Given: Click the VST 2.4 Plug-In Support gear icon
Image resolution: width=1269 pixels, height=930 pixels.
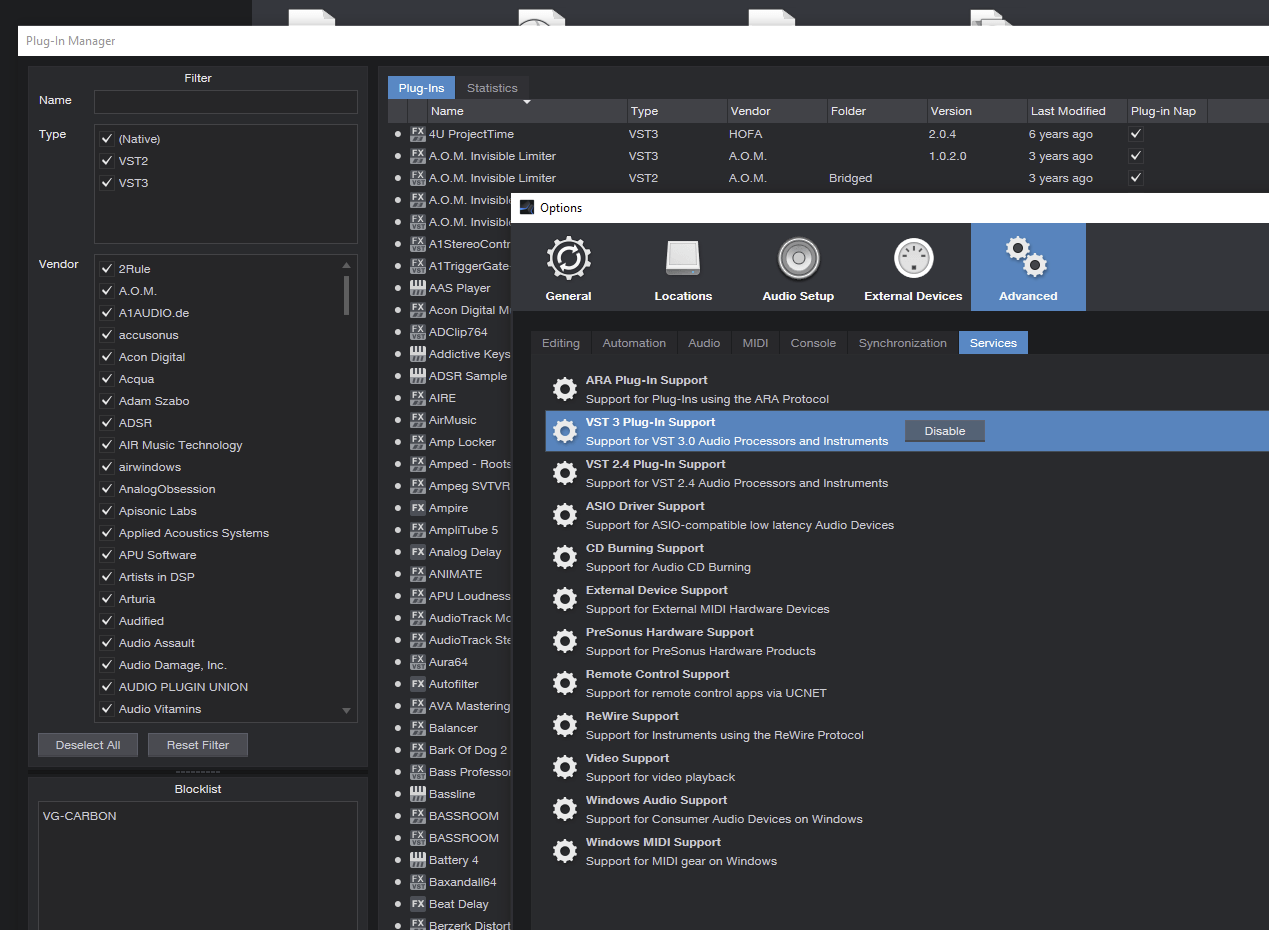Looking at the screenshot, I should tap(565, 473).
